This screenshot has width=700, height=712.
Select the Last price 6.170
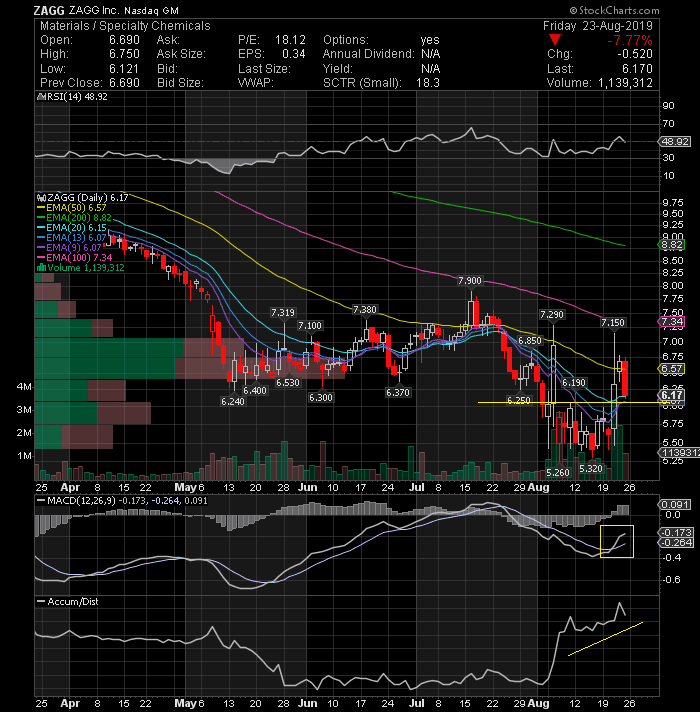pyautogui.click(x=637, y=69)
